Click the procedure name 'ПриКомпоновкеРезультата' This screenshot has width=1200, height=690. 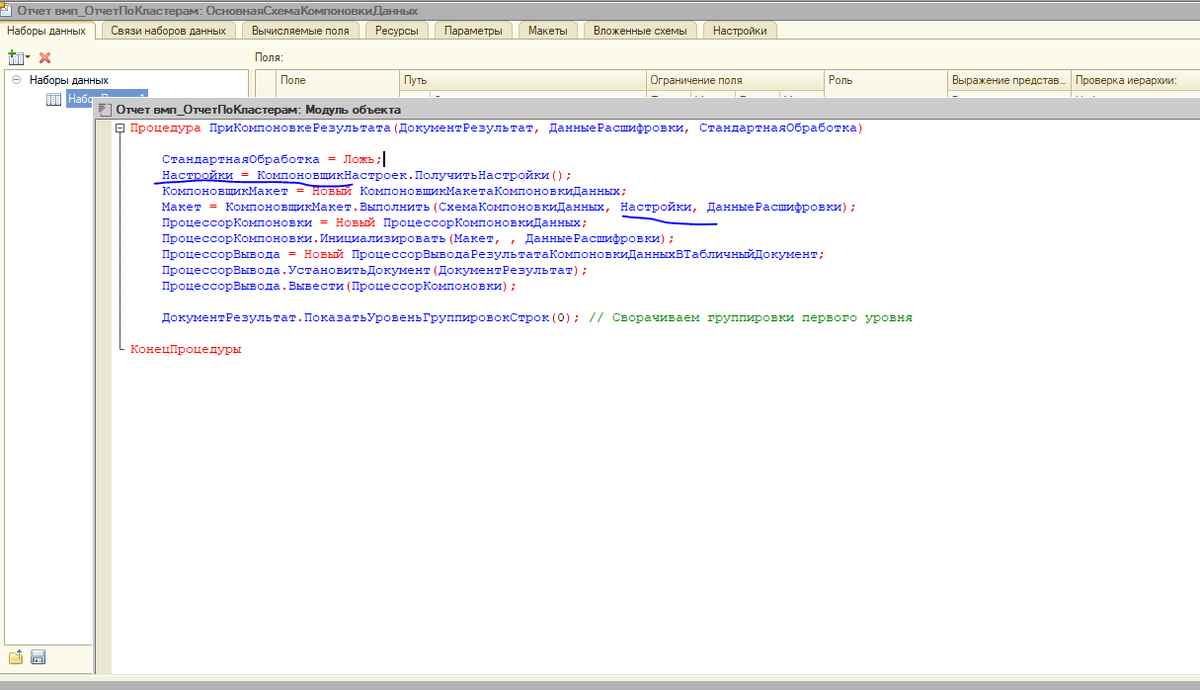click(x=299, y=128)
